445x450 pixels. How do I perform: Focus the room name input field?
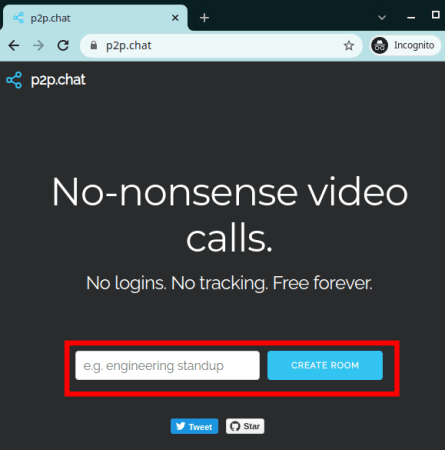point(167,365)
